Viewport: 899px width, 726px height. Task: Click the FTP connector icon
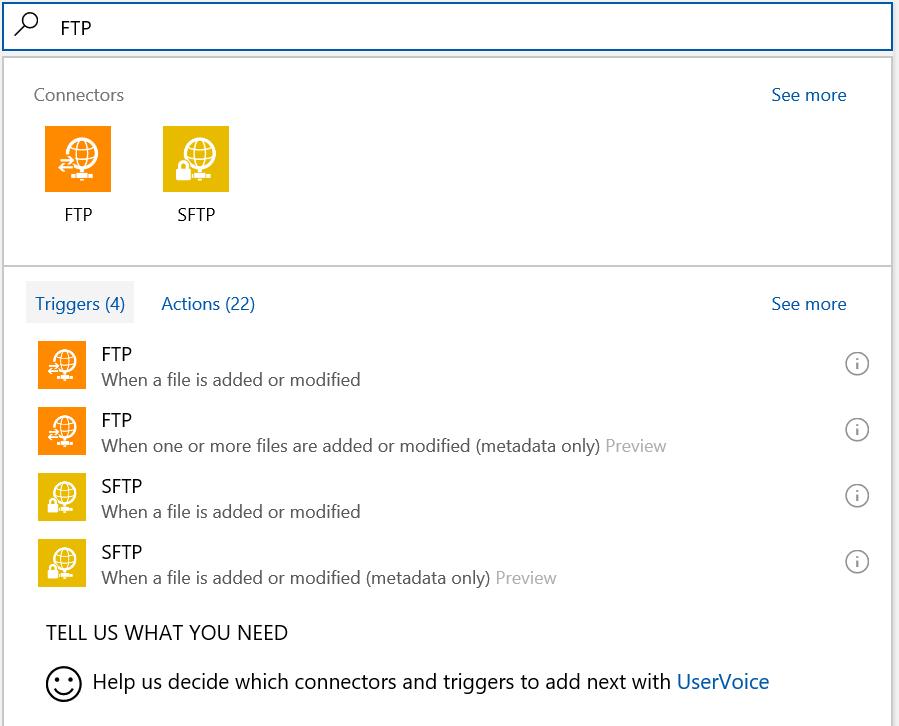tap(78, 159)
